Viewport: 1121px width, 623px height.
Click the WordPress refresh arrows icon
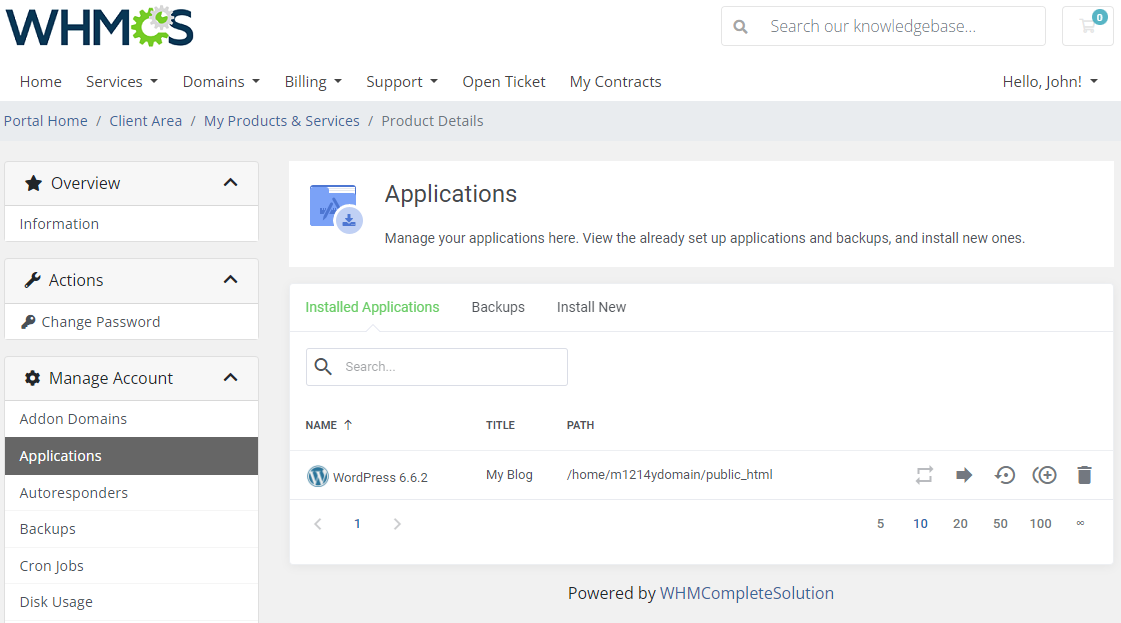click(x=924, y=475)
